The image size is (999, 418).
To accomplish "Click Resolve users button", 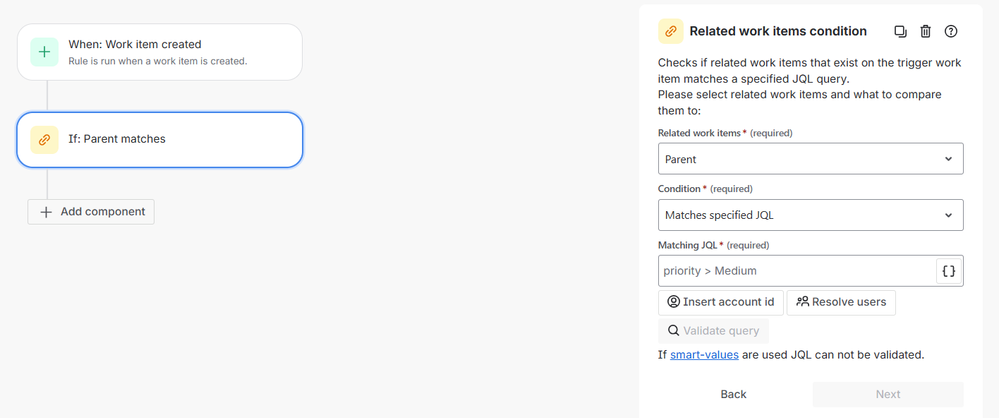I will [841, 302].
